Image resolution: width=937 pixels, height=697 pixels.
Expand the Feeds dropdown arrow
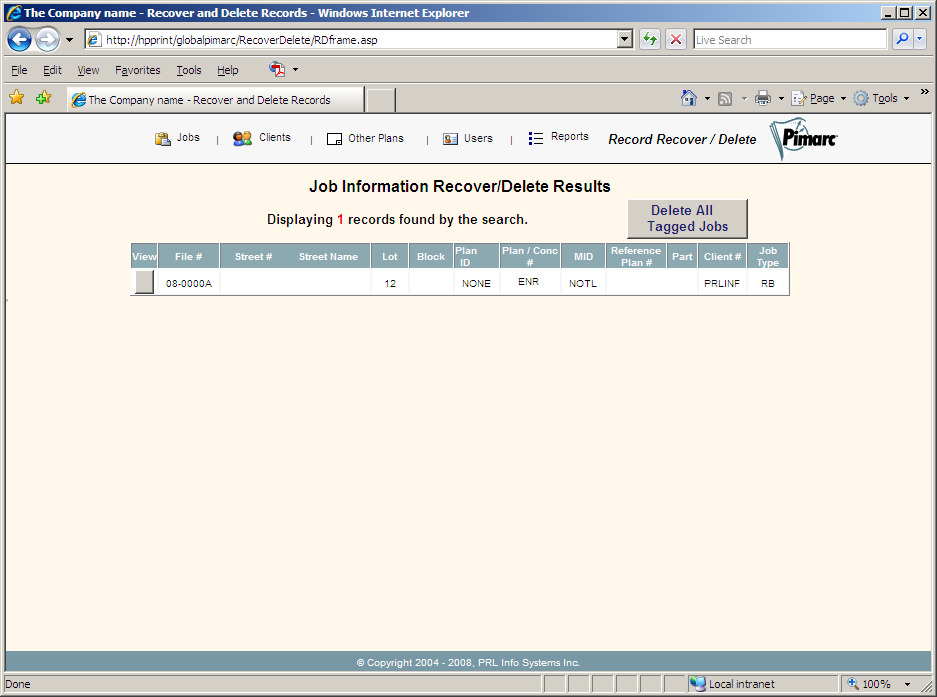pos(744,98)
